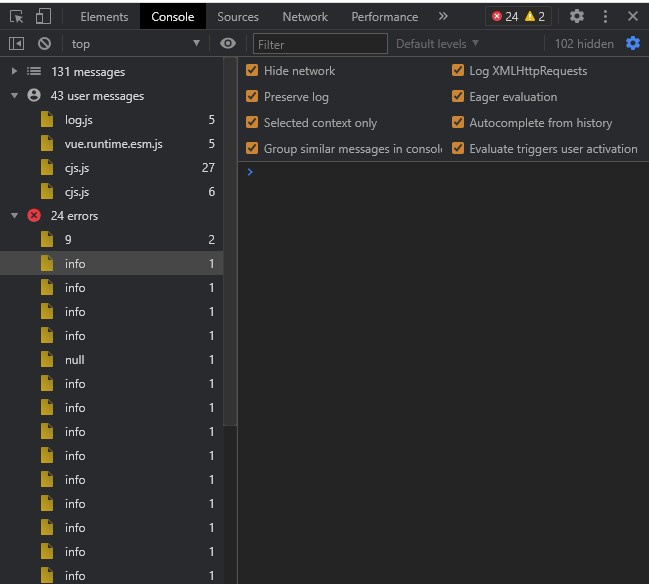Collapse the 24 errors group

pos(14,216)
